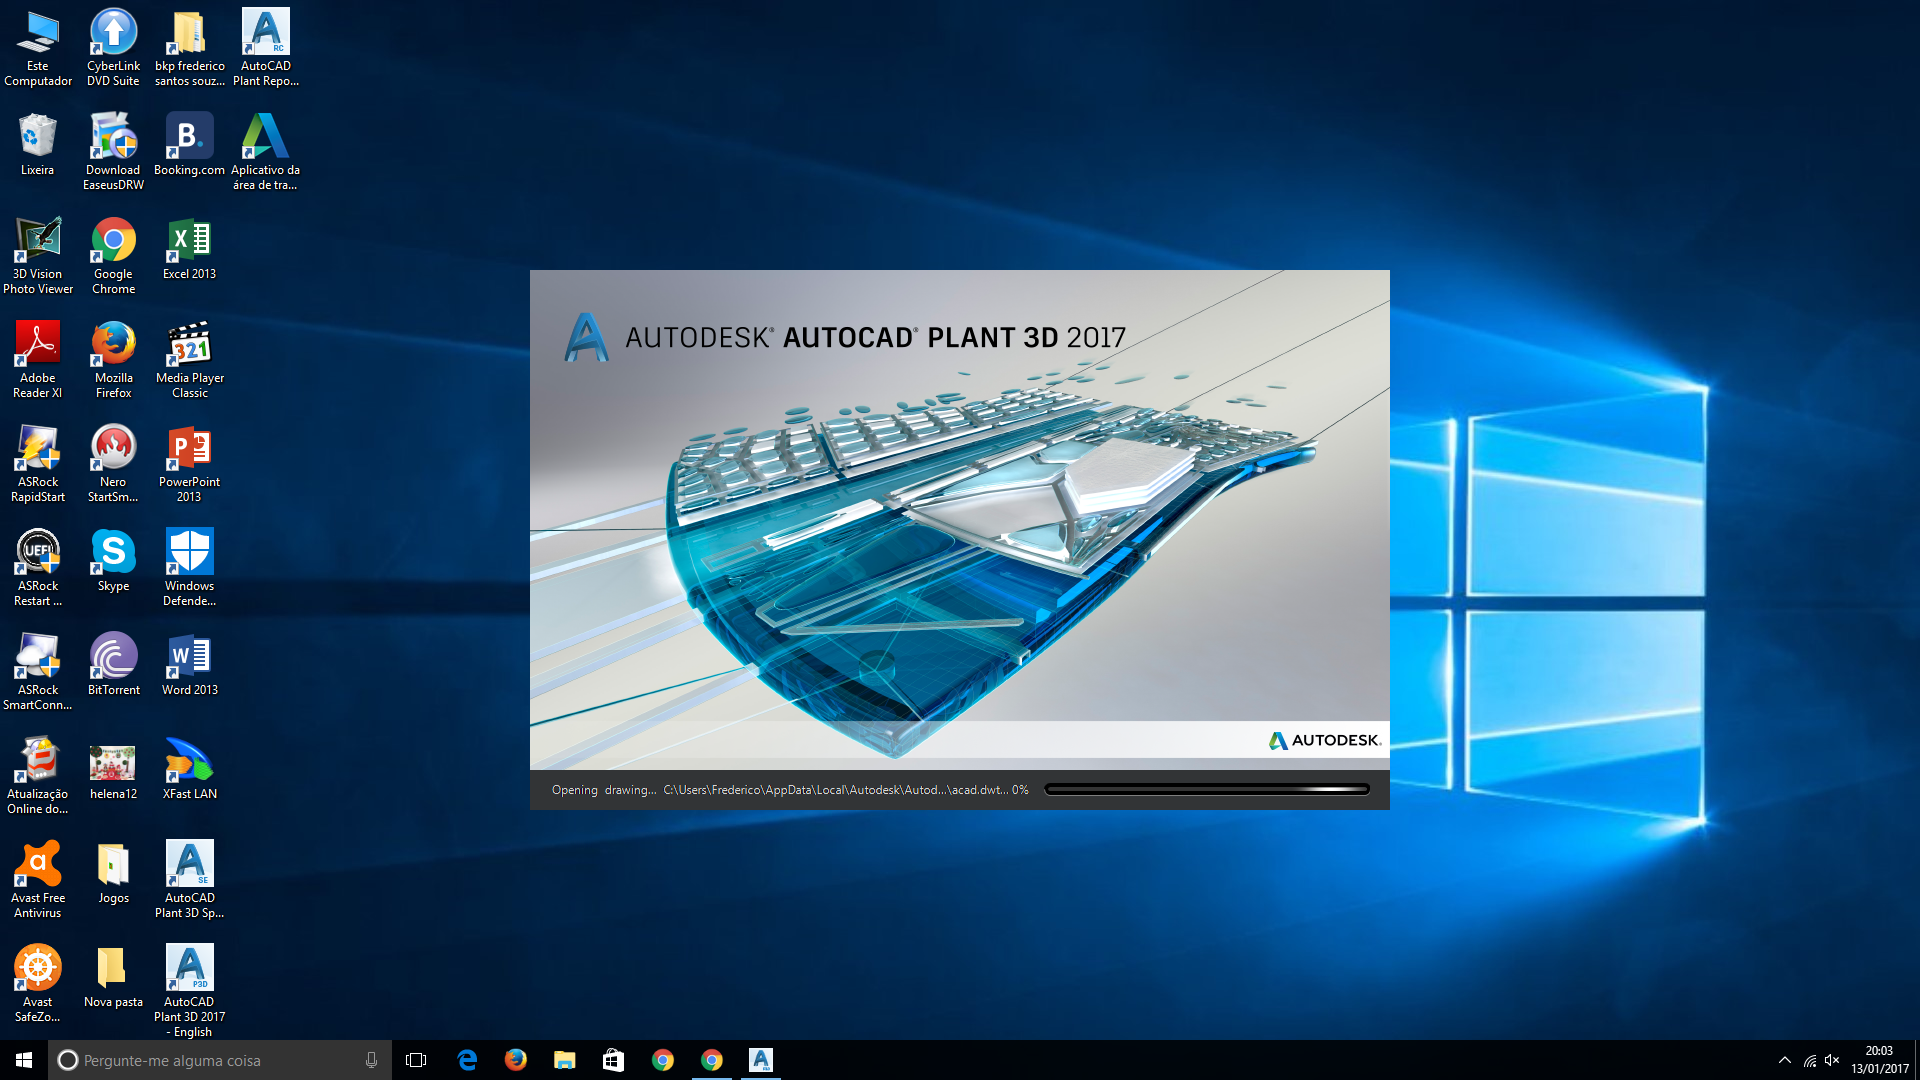Open File Explorer from the taskbar
The image size is (1920, 1080).
click(x=565, y=1060)
